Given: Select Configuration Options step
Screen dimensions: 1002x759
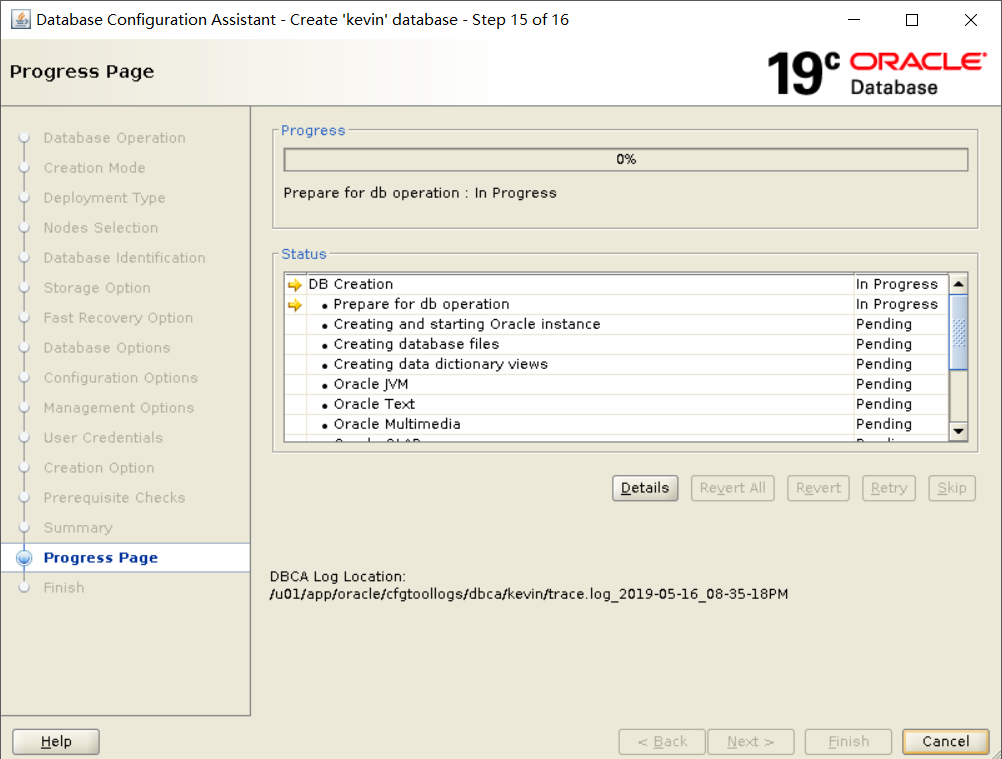Looking at the screenshot, I should [121, 378].
